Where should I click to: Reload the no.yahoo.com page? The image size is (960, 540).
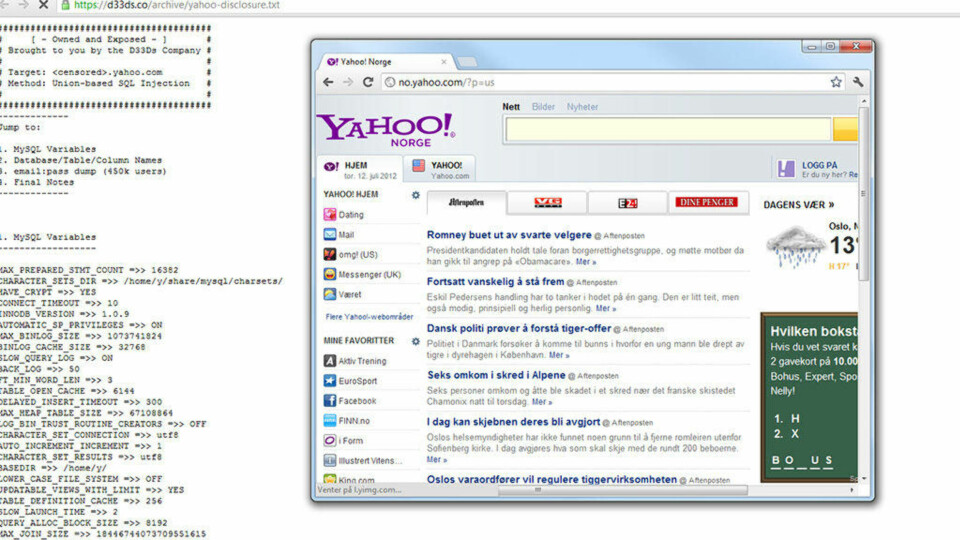pos(368,82)
